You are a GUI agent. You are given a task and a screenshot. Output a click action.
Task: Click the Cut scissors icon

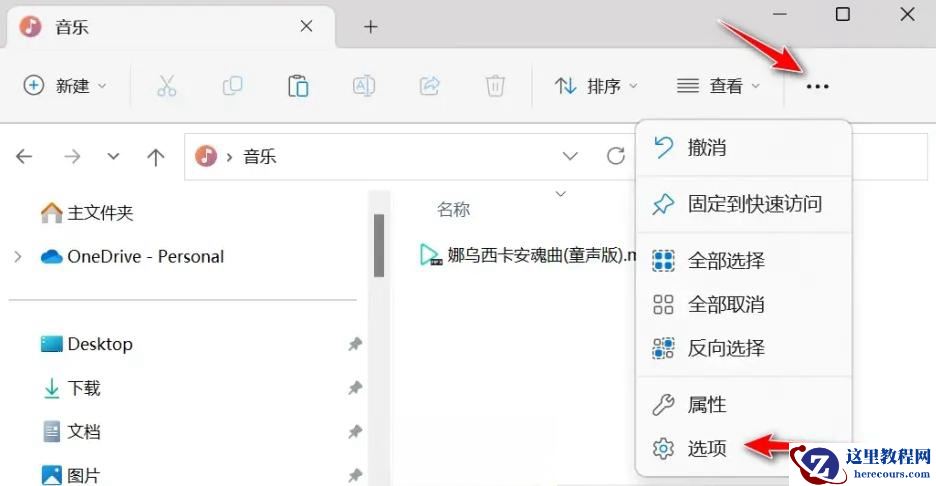pos(167,86)
